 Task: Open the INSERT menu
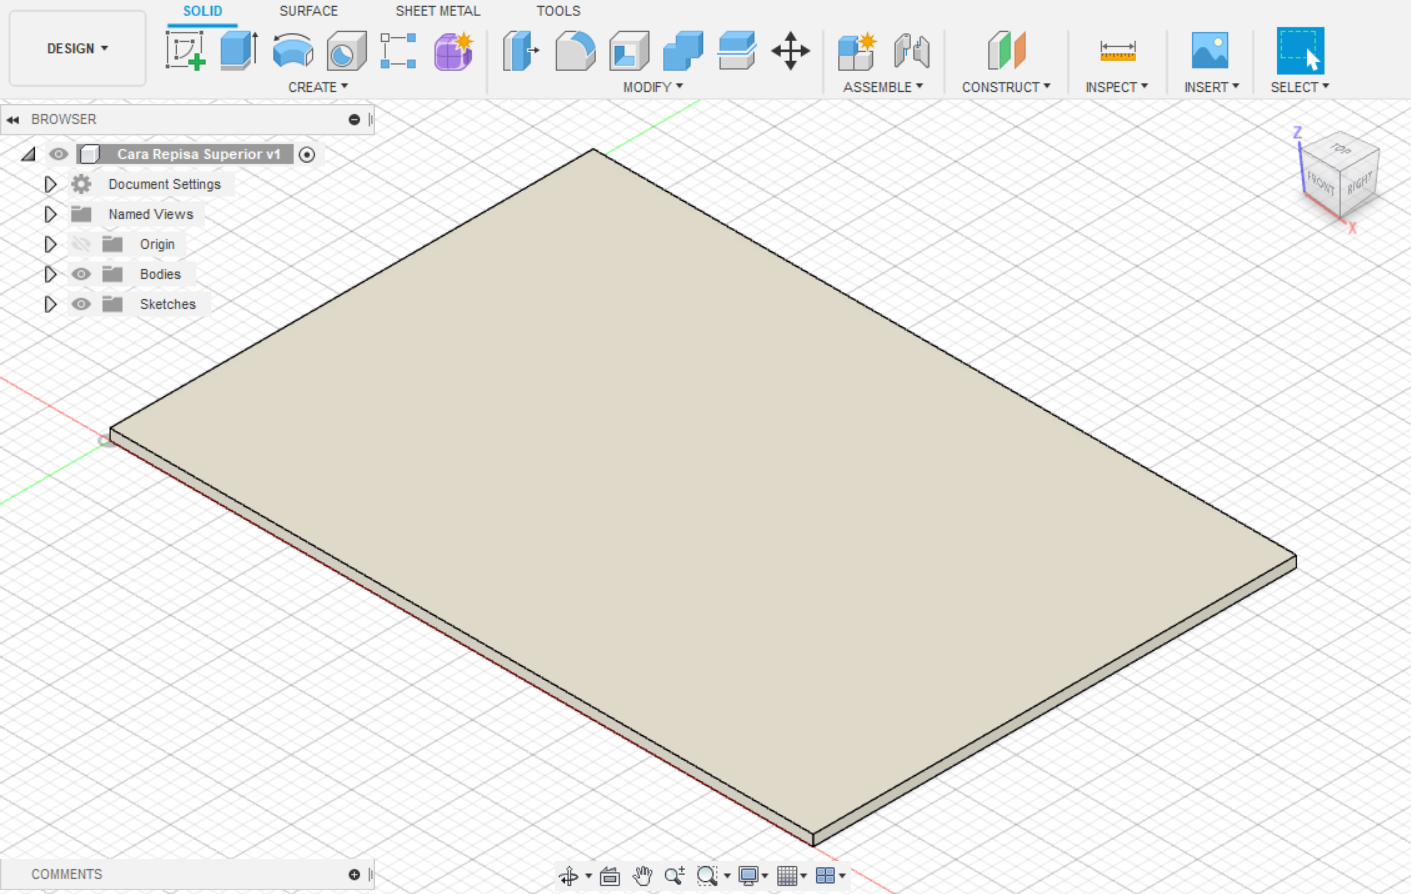pos(1211,87)
